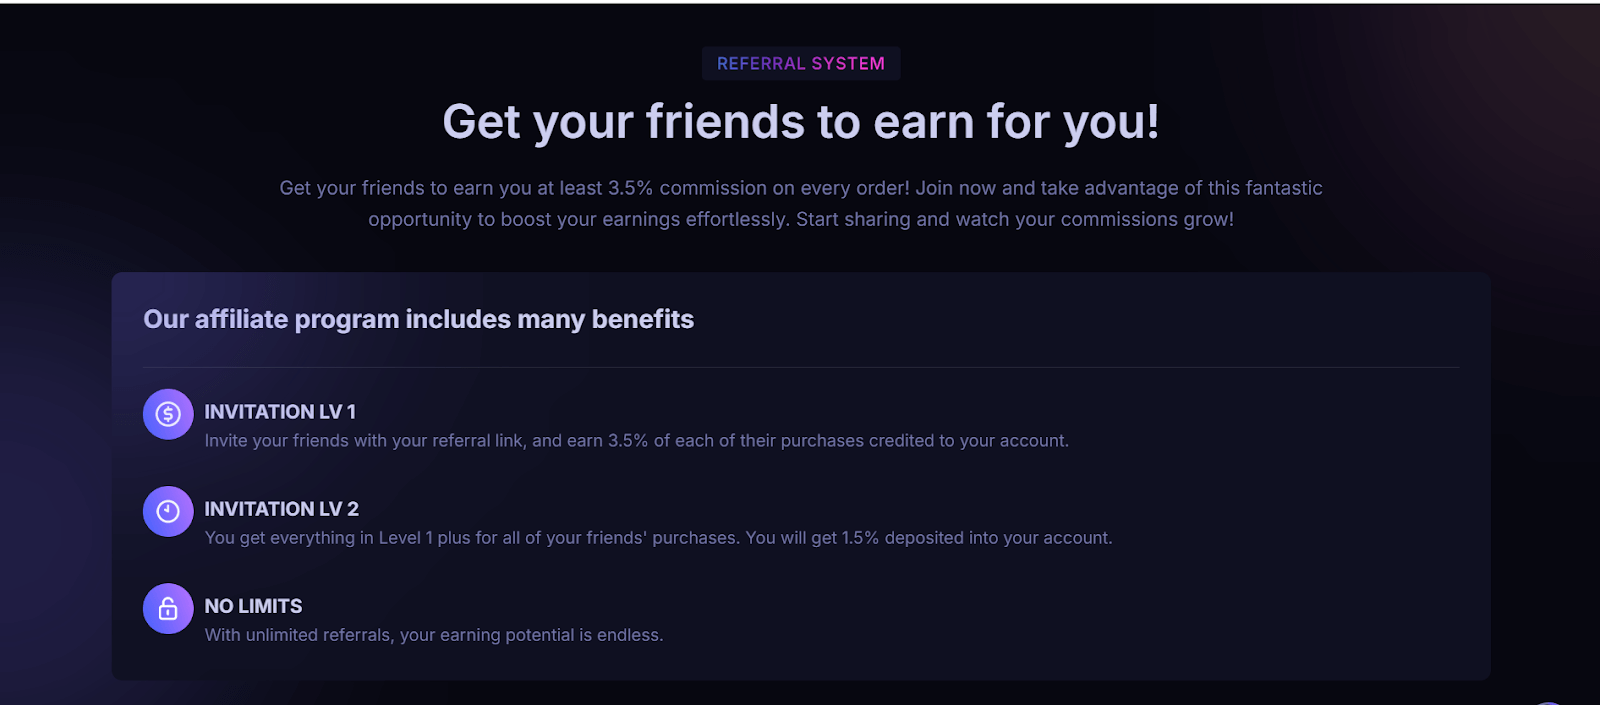Click the description starting "Invite your friends with"
Image resolution: width=1600 pixels, height=705 pixels.
click(x=636, y=441)
